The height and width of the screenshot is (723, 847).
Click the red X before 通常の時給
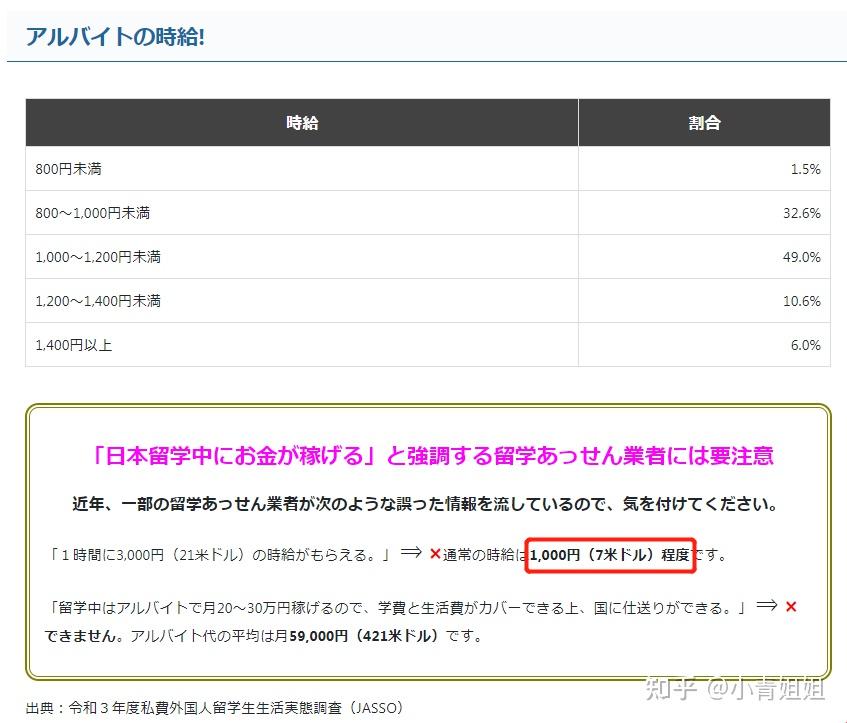click(435, 554)
